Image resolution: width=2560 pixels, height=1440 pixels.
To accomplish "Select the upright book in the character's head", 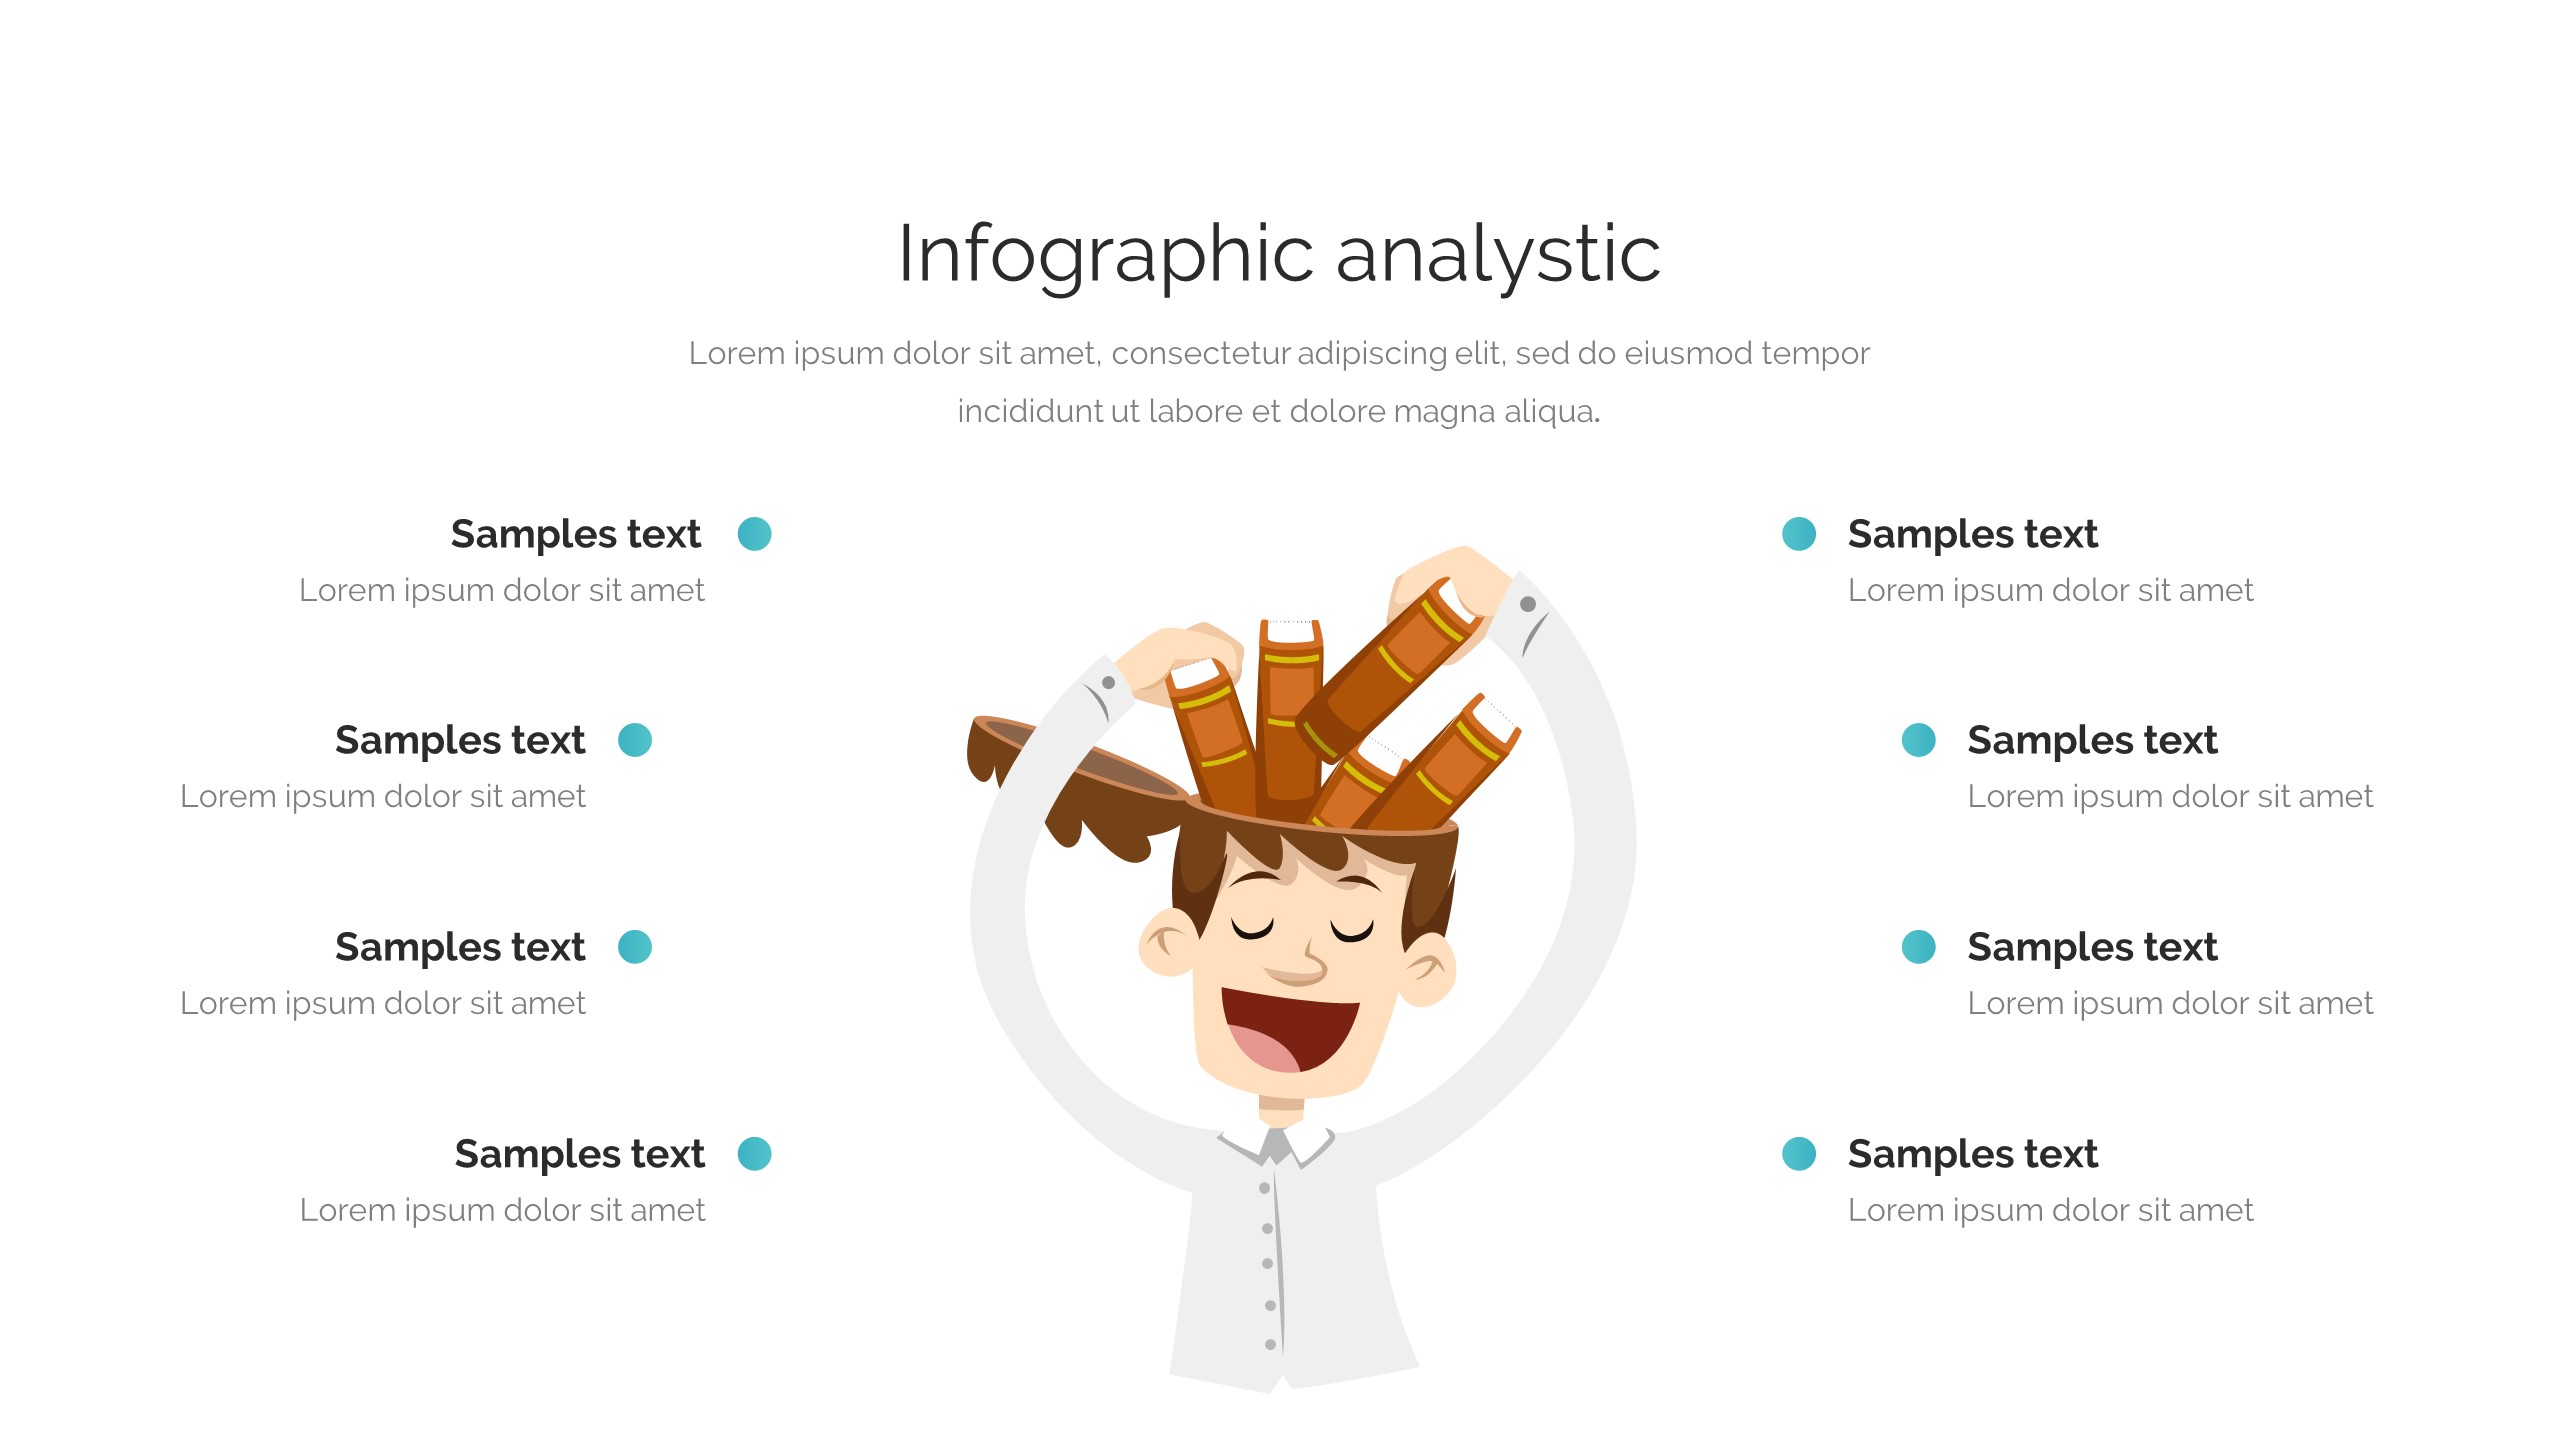I will tap(1290, 710).
